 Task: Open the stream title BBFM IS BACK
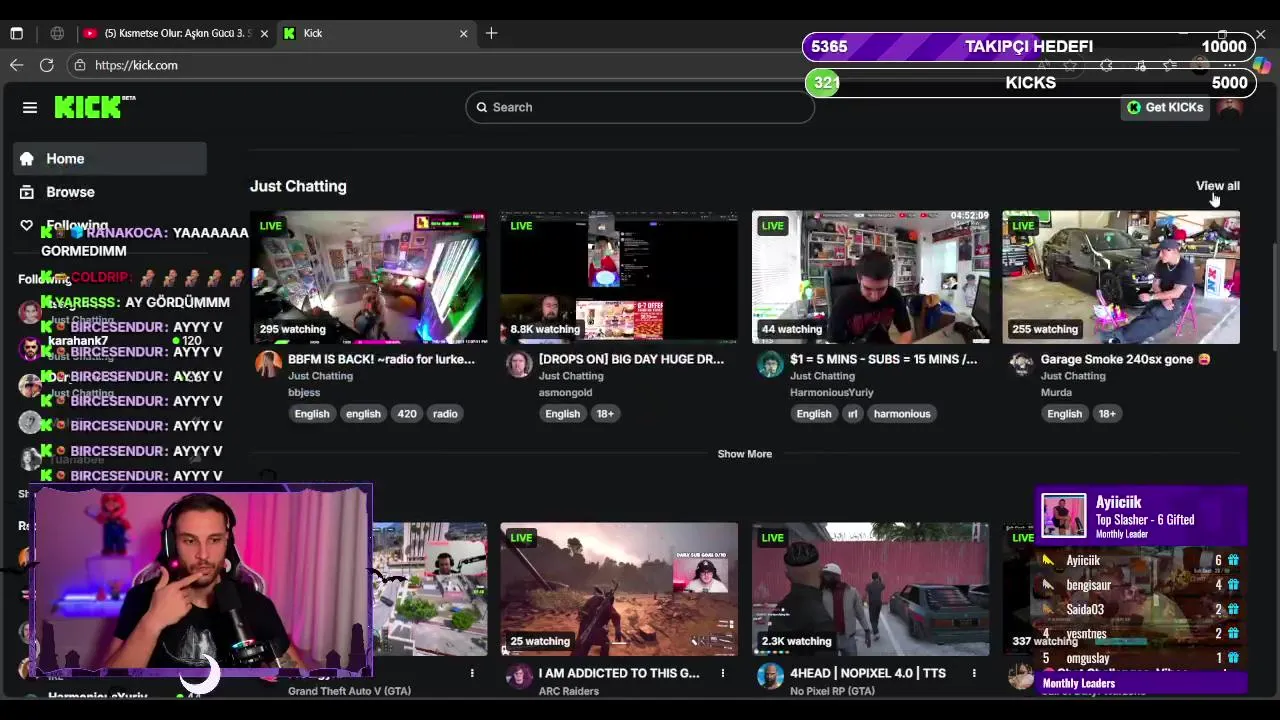pyautogui.click(x=381, y=359)
